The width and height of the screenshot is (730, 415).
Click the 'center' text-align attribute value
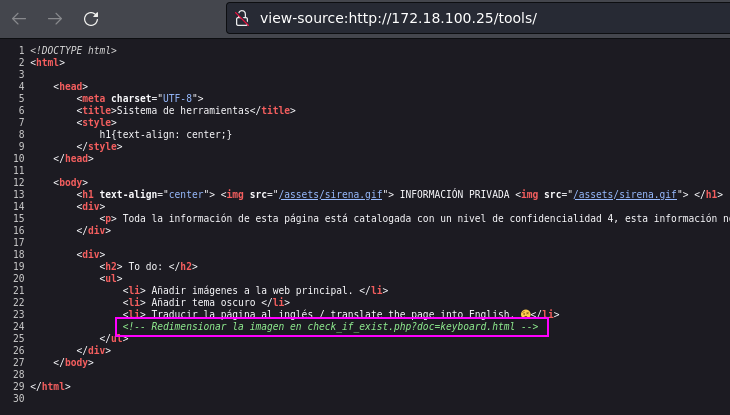186,194
